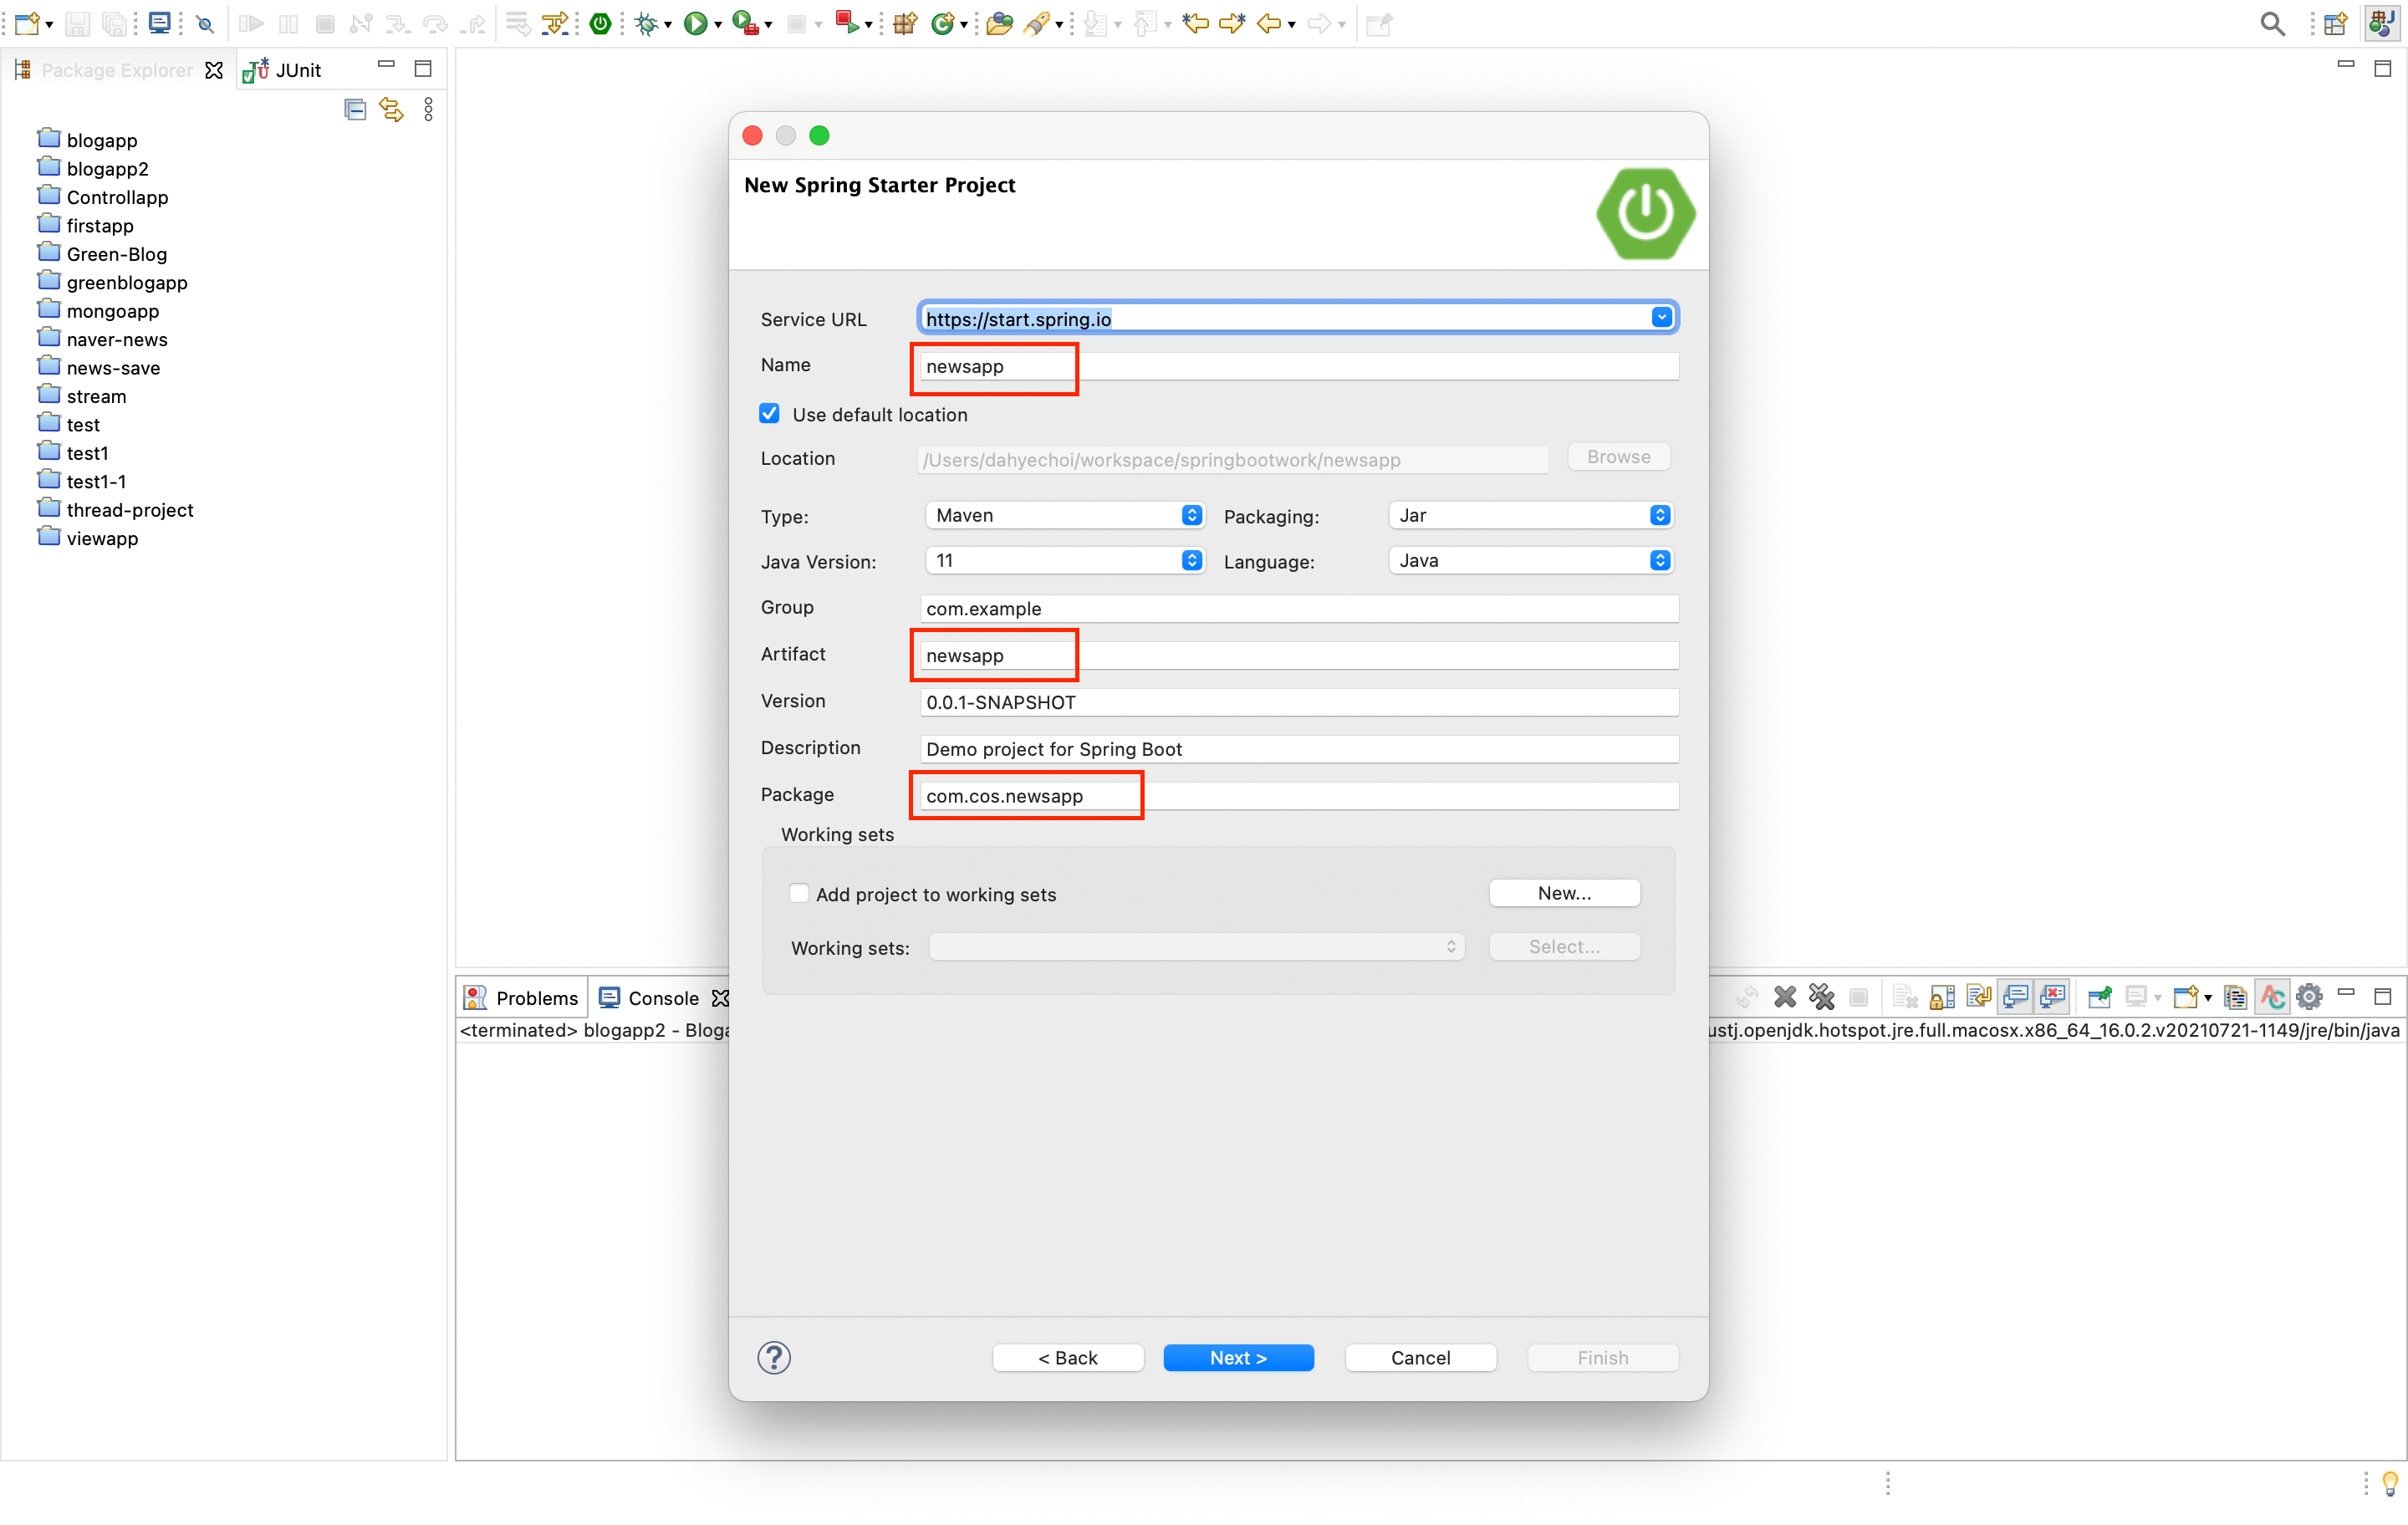Click the Next Edit Location arrow icon
2408x1525 pixels.
[x=1232, y=23]
